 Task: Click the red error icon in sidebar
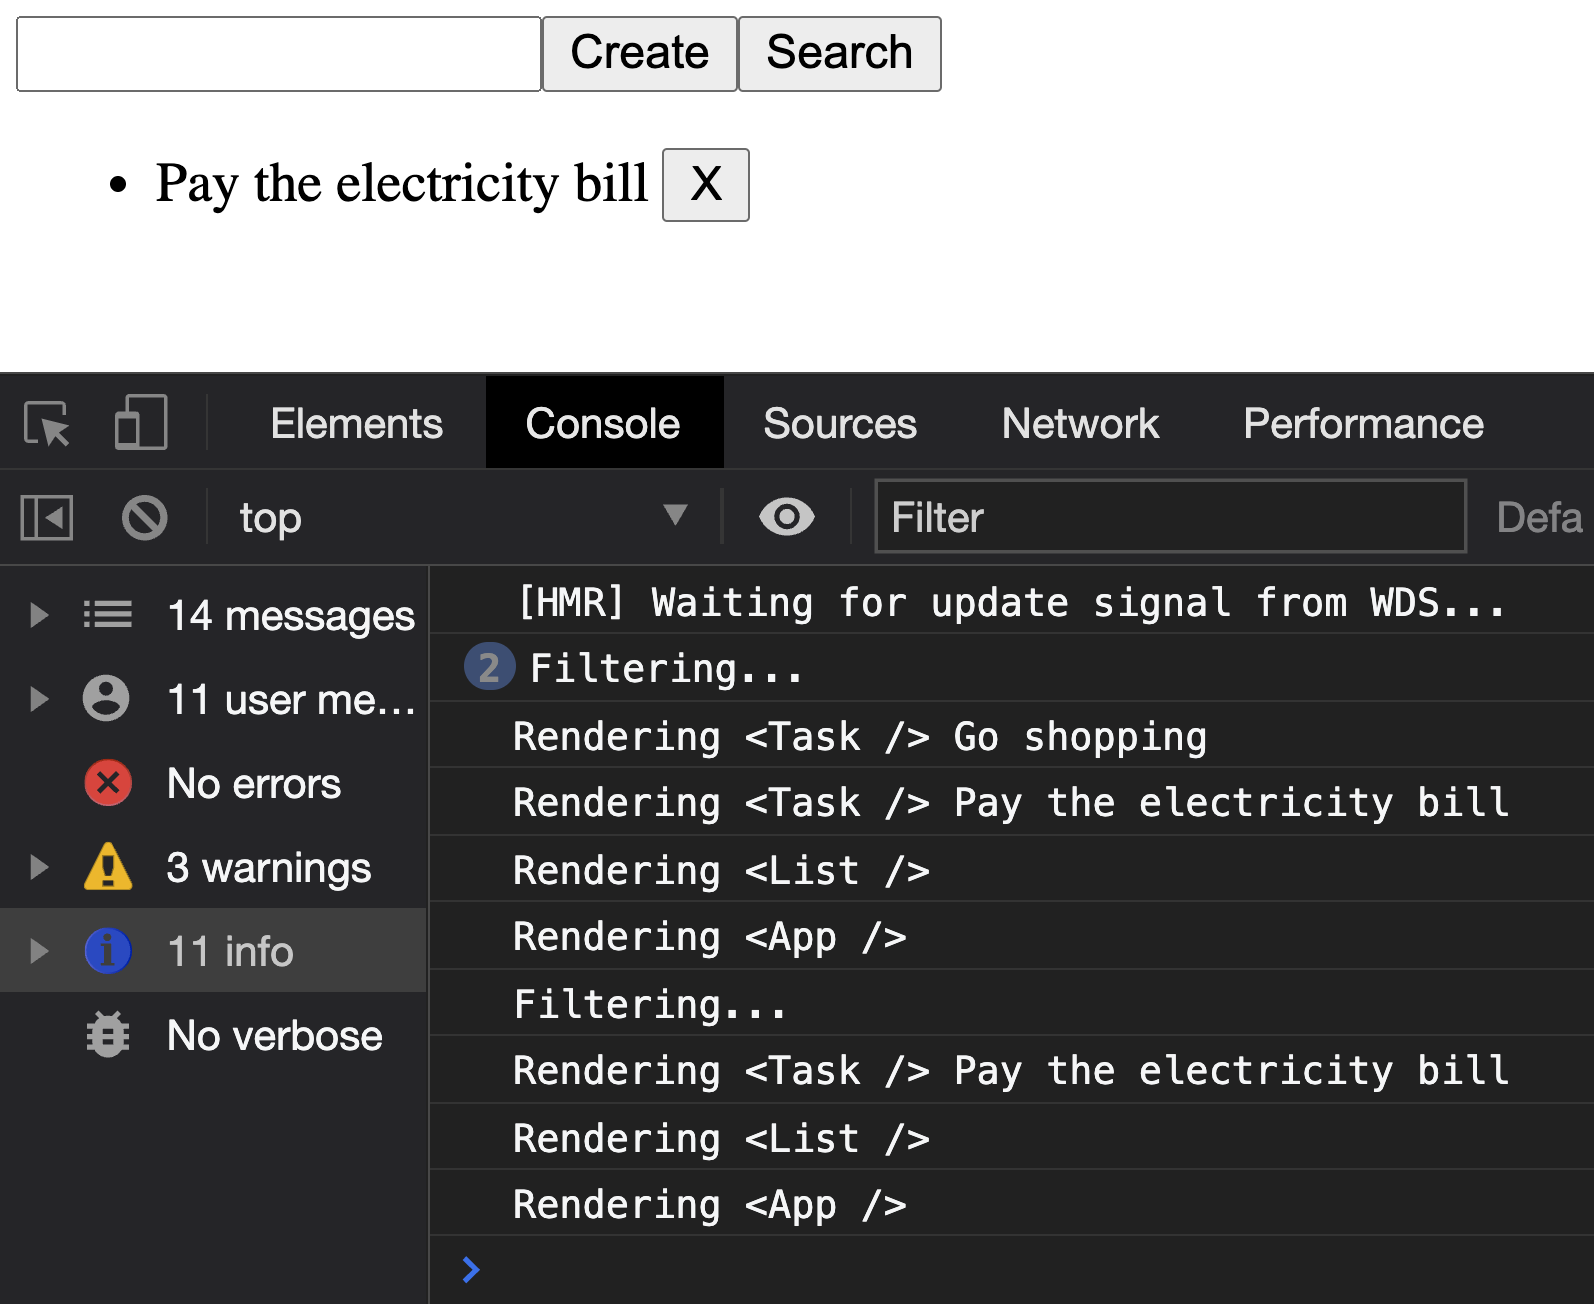(108, 783)
